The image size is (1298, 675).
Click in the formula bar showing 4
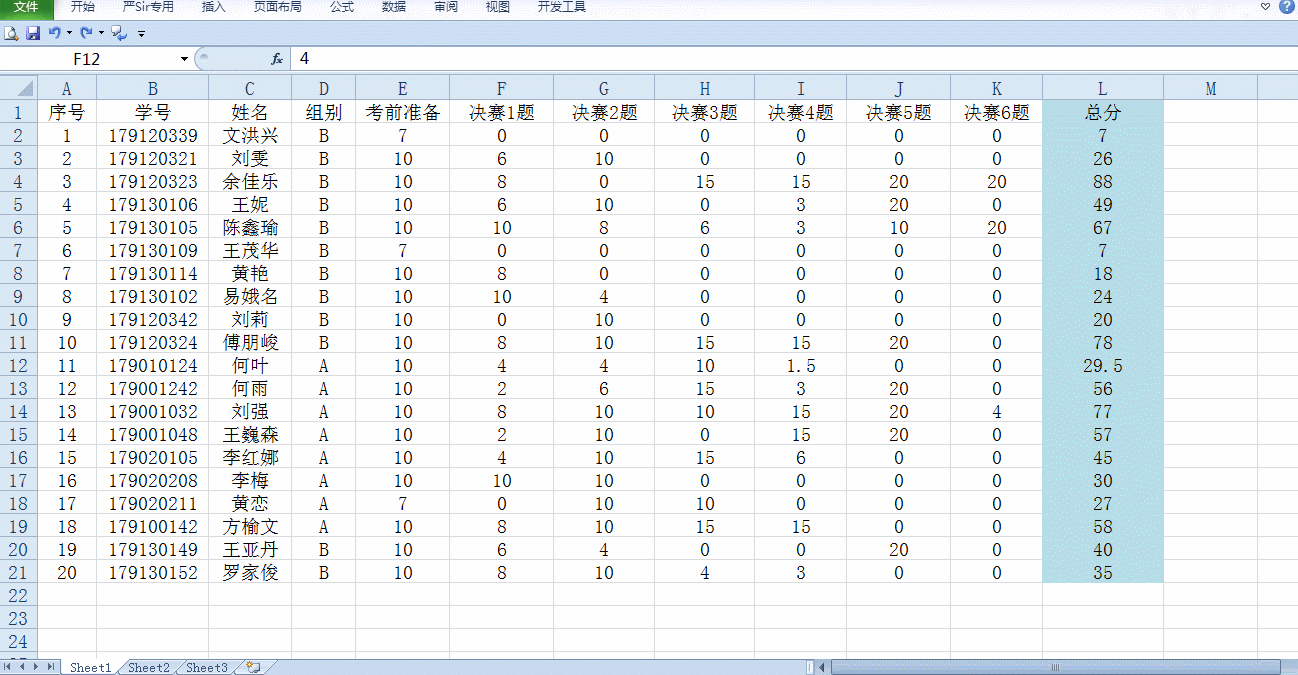coord(700,59)
